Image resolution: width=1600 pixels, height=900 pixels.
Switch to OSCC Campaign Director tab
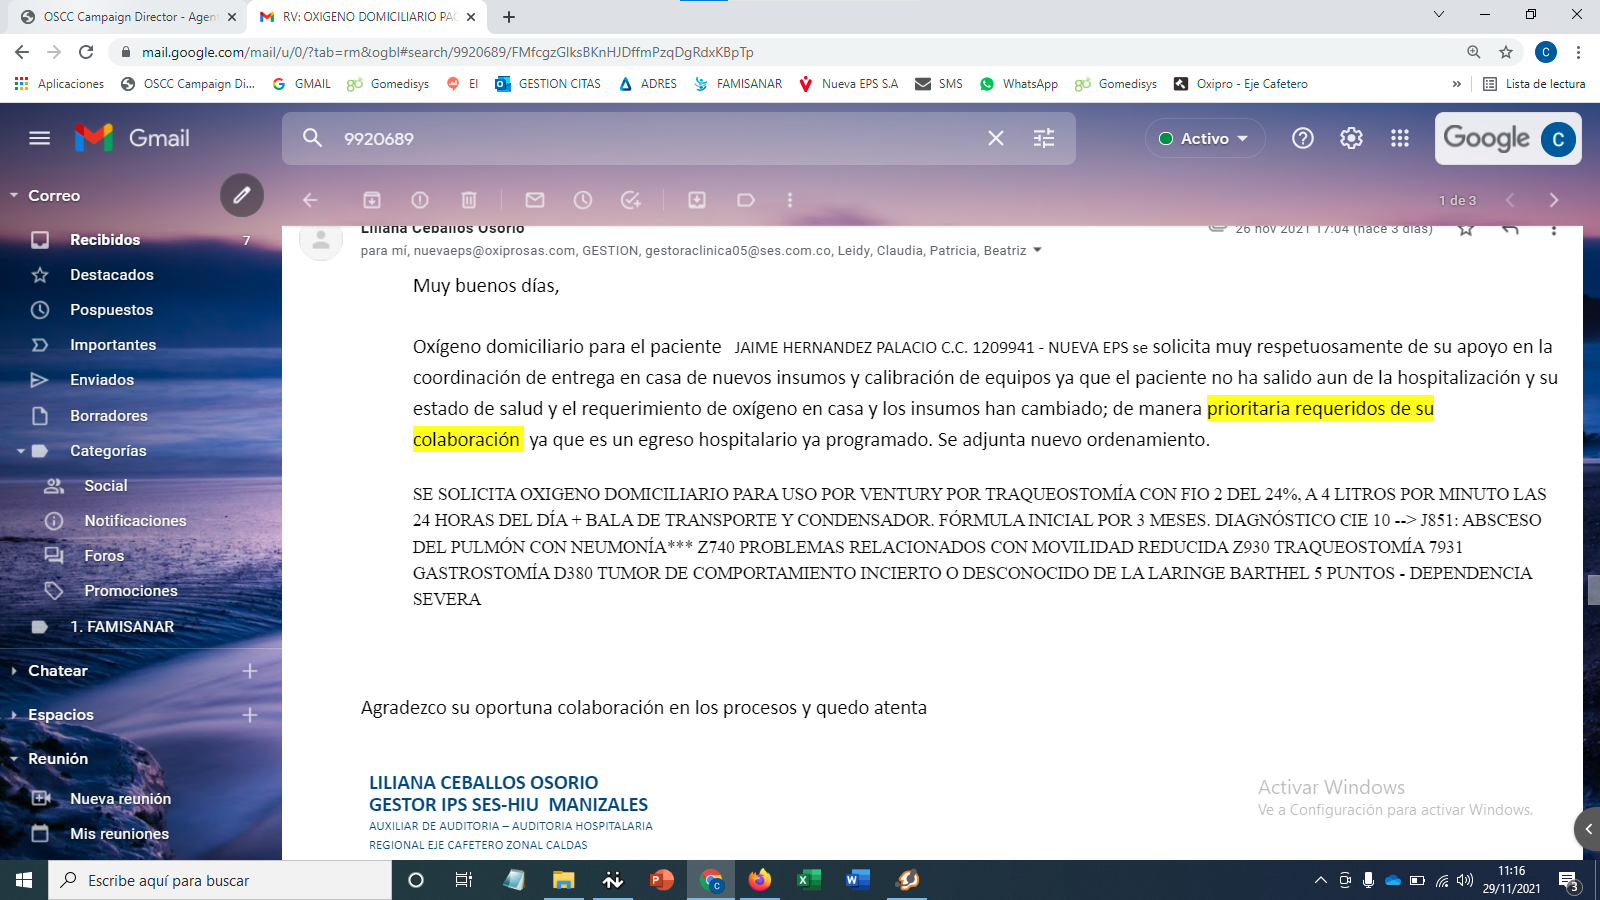point(128,16)
